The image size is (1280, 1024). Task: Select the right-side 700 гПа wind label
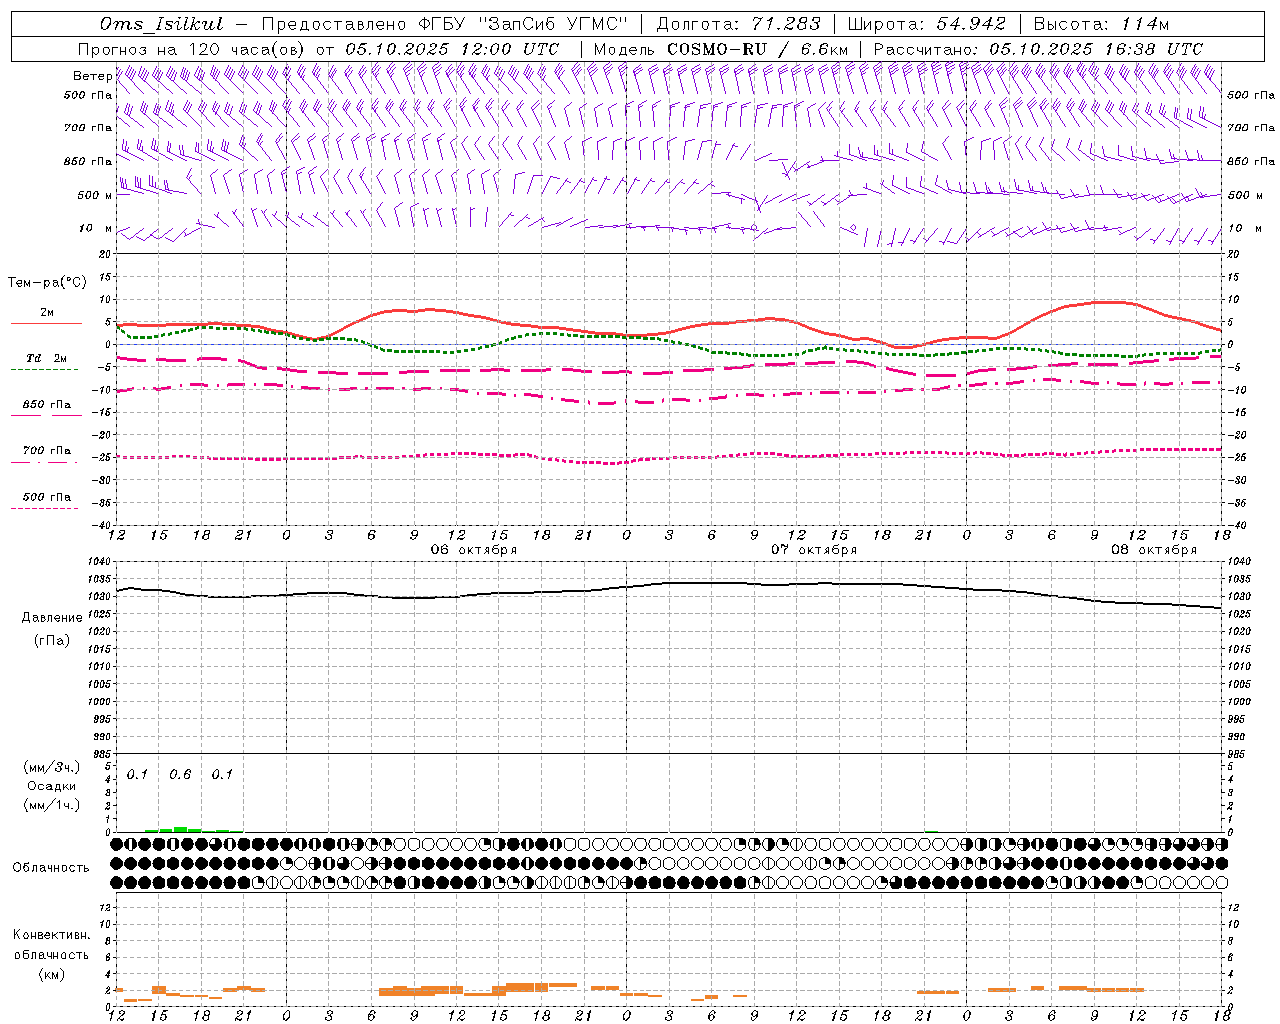[1251, 128]
